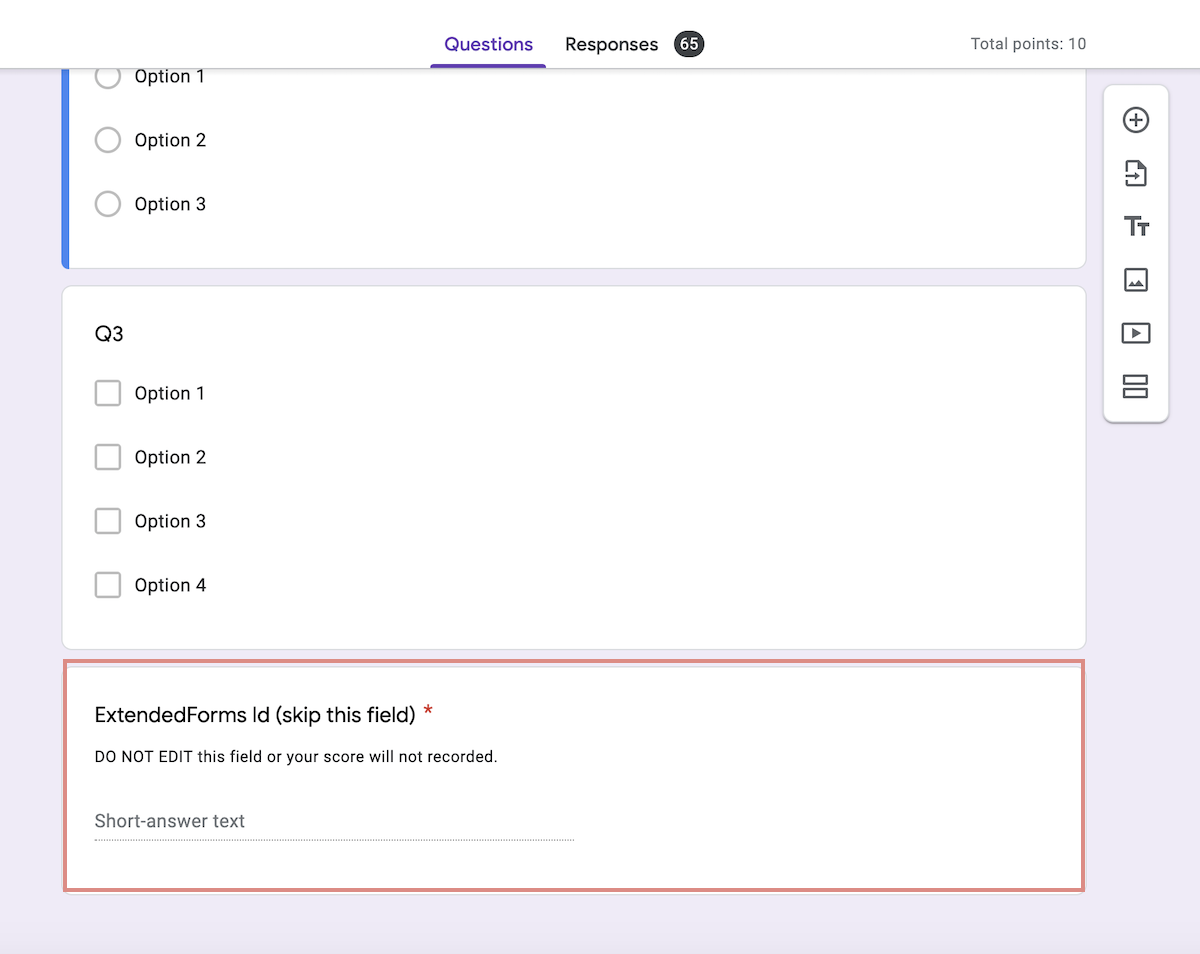The width and height of the screenshot is (1200, 954).
Task: Select radio Option 3
Action: pyautogui.click(x=107, y=204)
